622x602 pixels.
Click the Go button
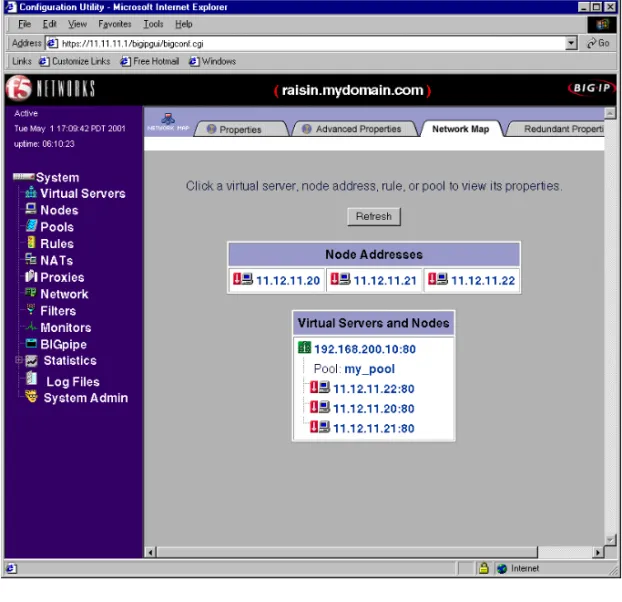pyautogui.click(x=599, y=43)
